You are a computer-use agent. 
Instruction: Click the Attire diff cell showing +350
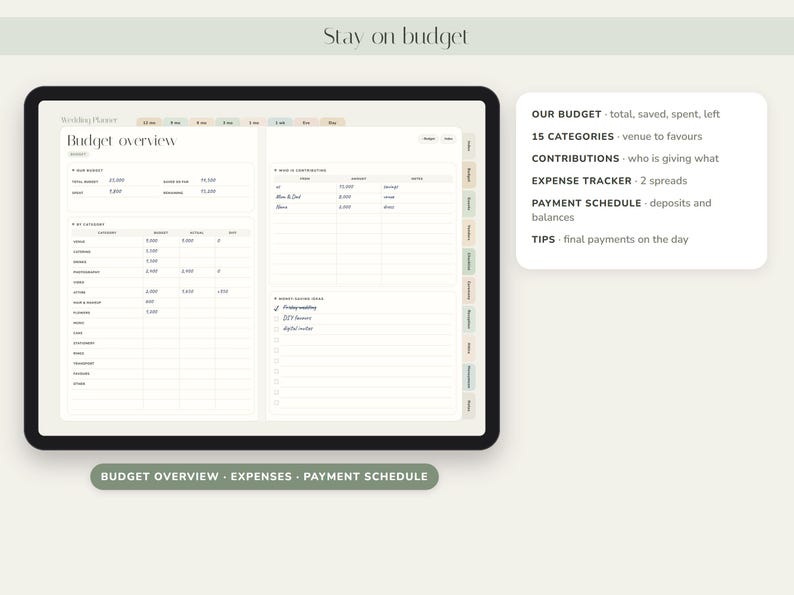(x=232, y=292)
